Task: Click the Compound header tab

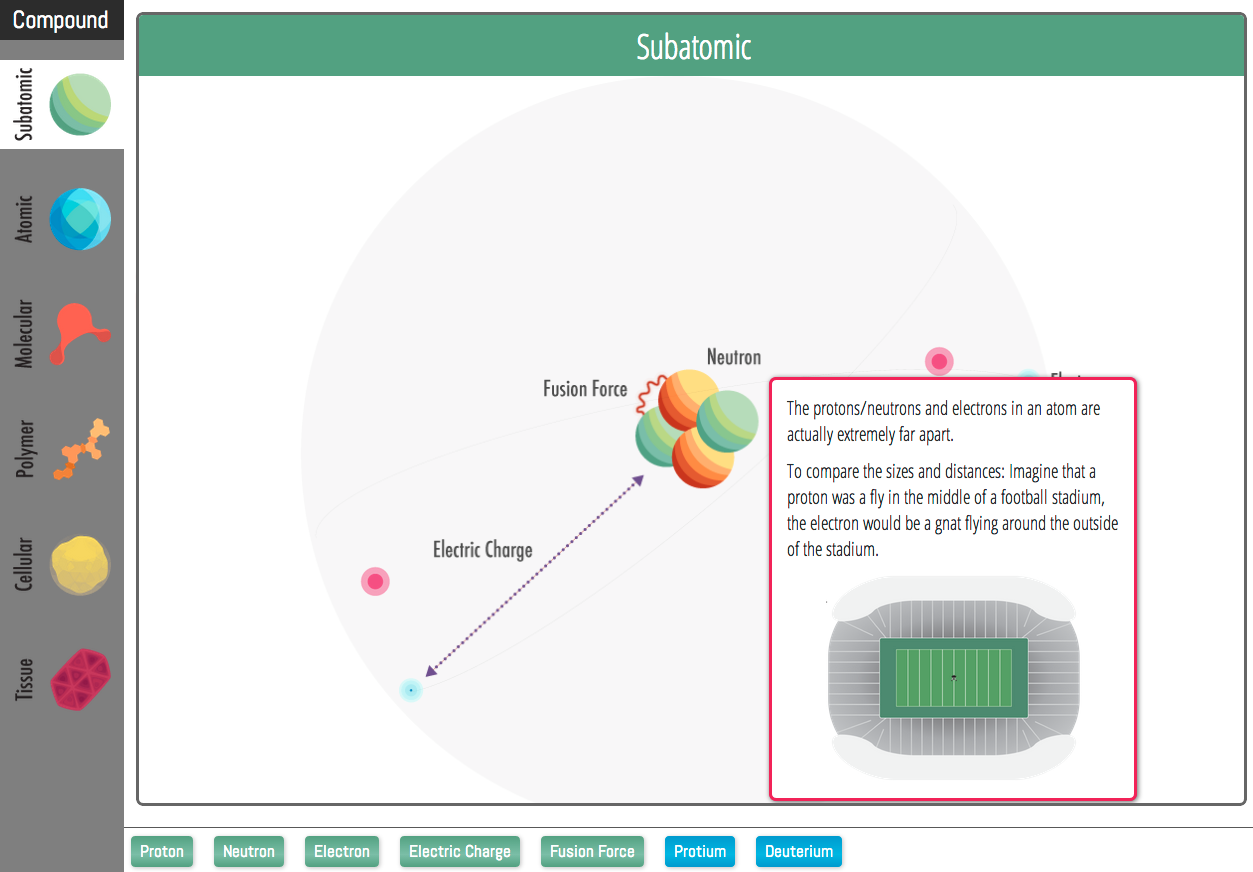Action: tap(62, 20)
